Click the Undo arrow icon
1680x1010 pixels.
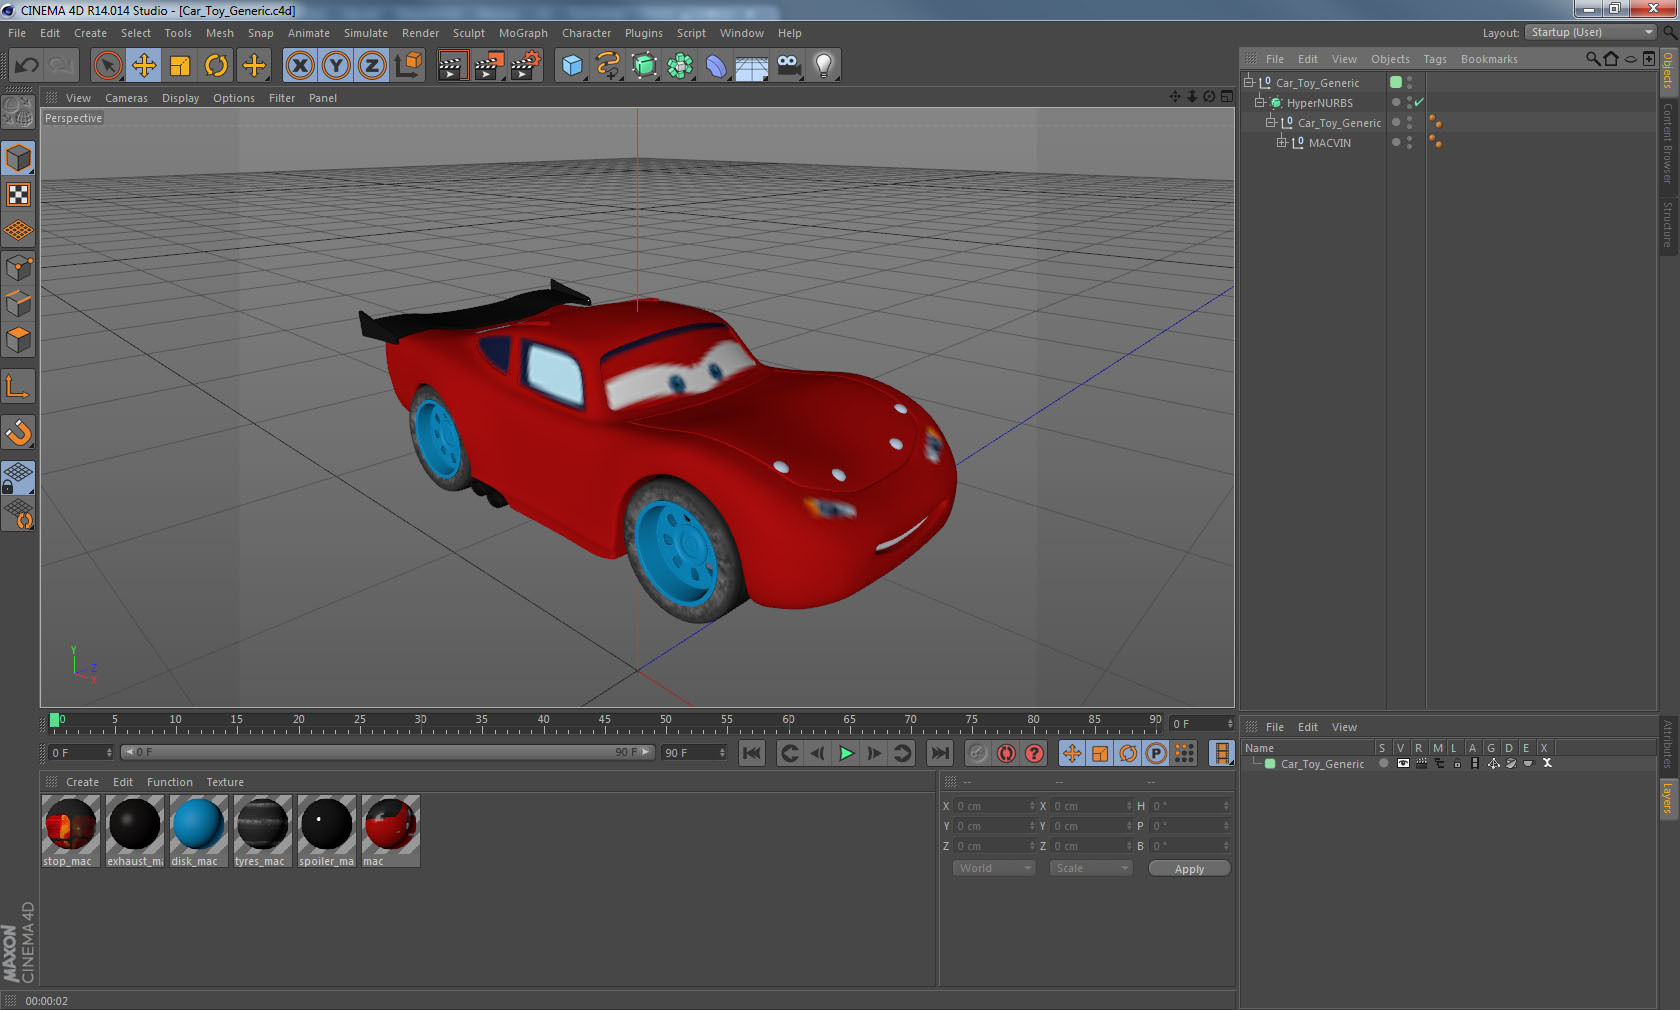tap(26, 66)
